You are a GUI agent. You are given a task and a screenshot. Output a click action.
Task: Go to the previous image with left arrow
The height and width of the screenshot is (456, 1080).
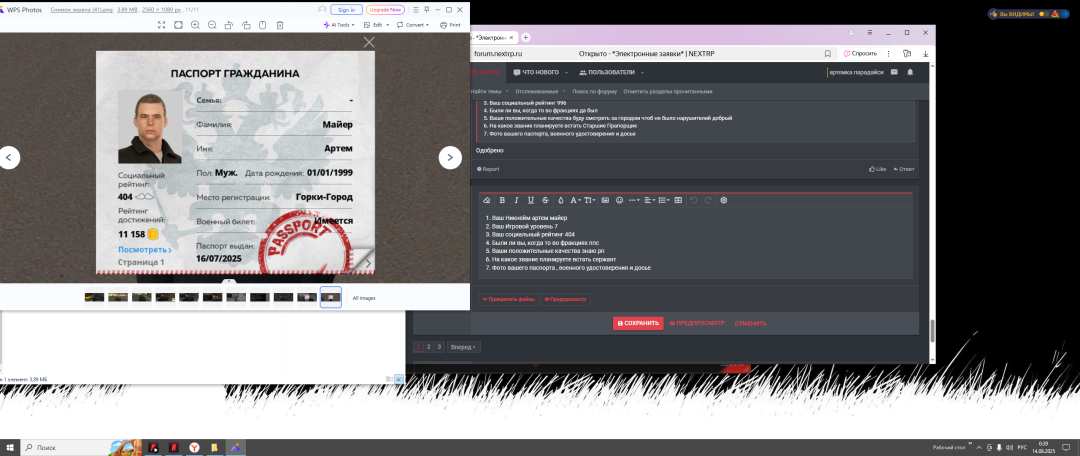[x=9, y=158]
